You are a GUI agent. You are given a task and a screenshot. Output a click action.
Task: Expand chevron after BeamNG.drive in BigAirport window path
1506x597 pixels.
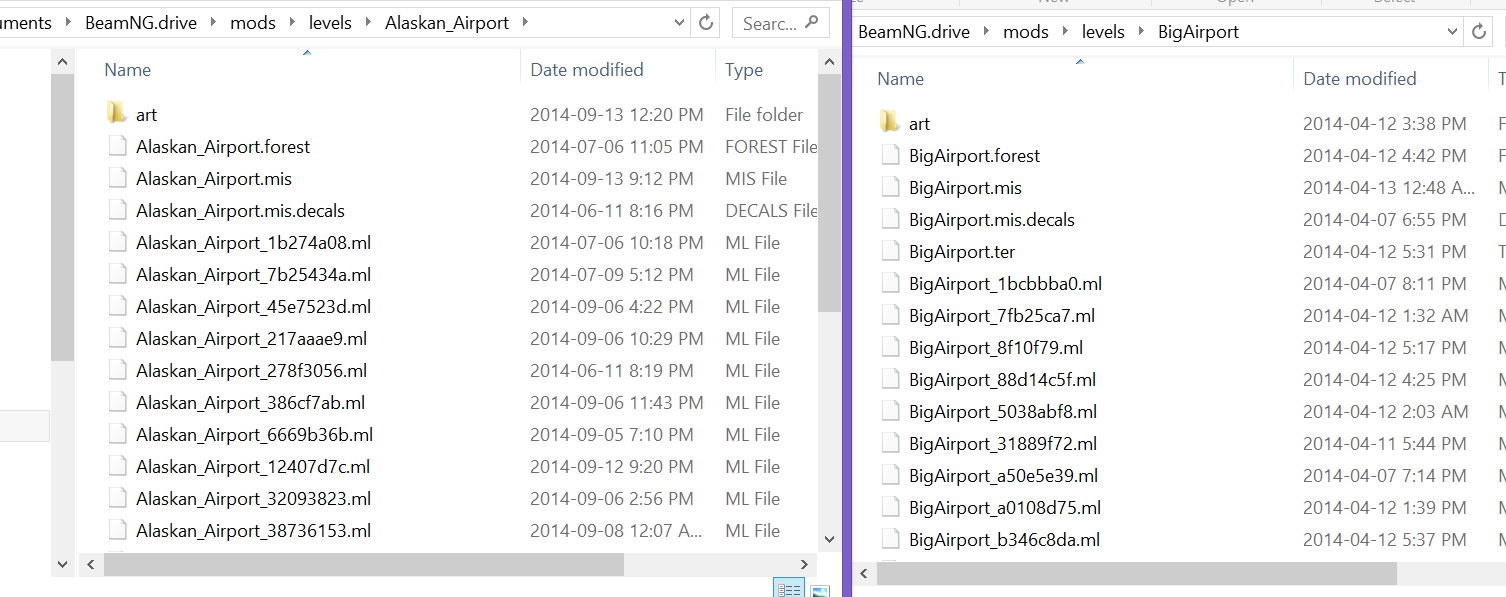[986, 32]
